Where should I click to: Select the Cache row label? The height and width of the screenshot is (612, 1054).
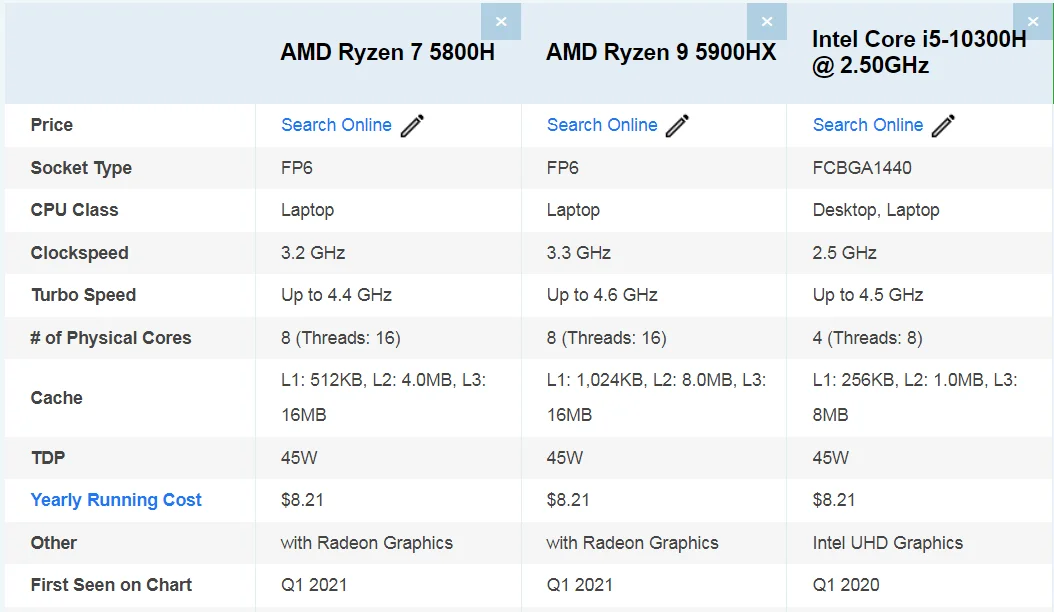point(57,398)
